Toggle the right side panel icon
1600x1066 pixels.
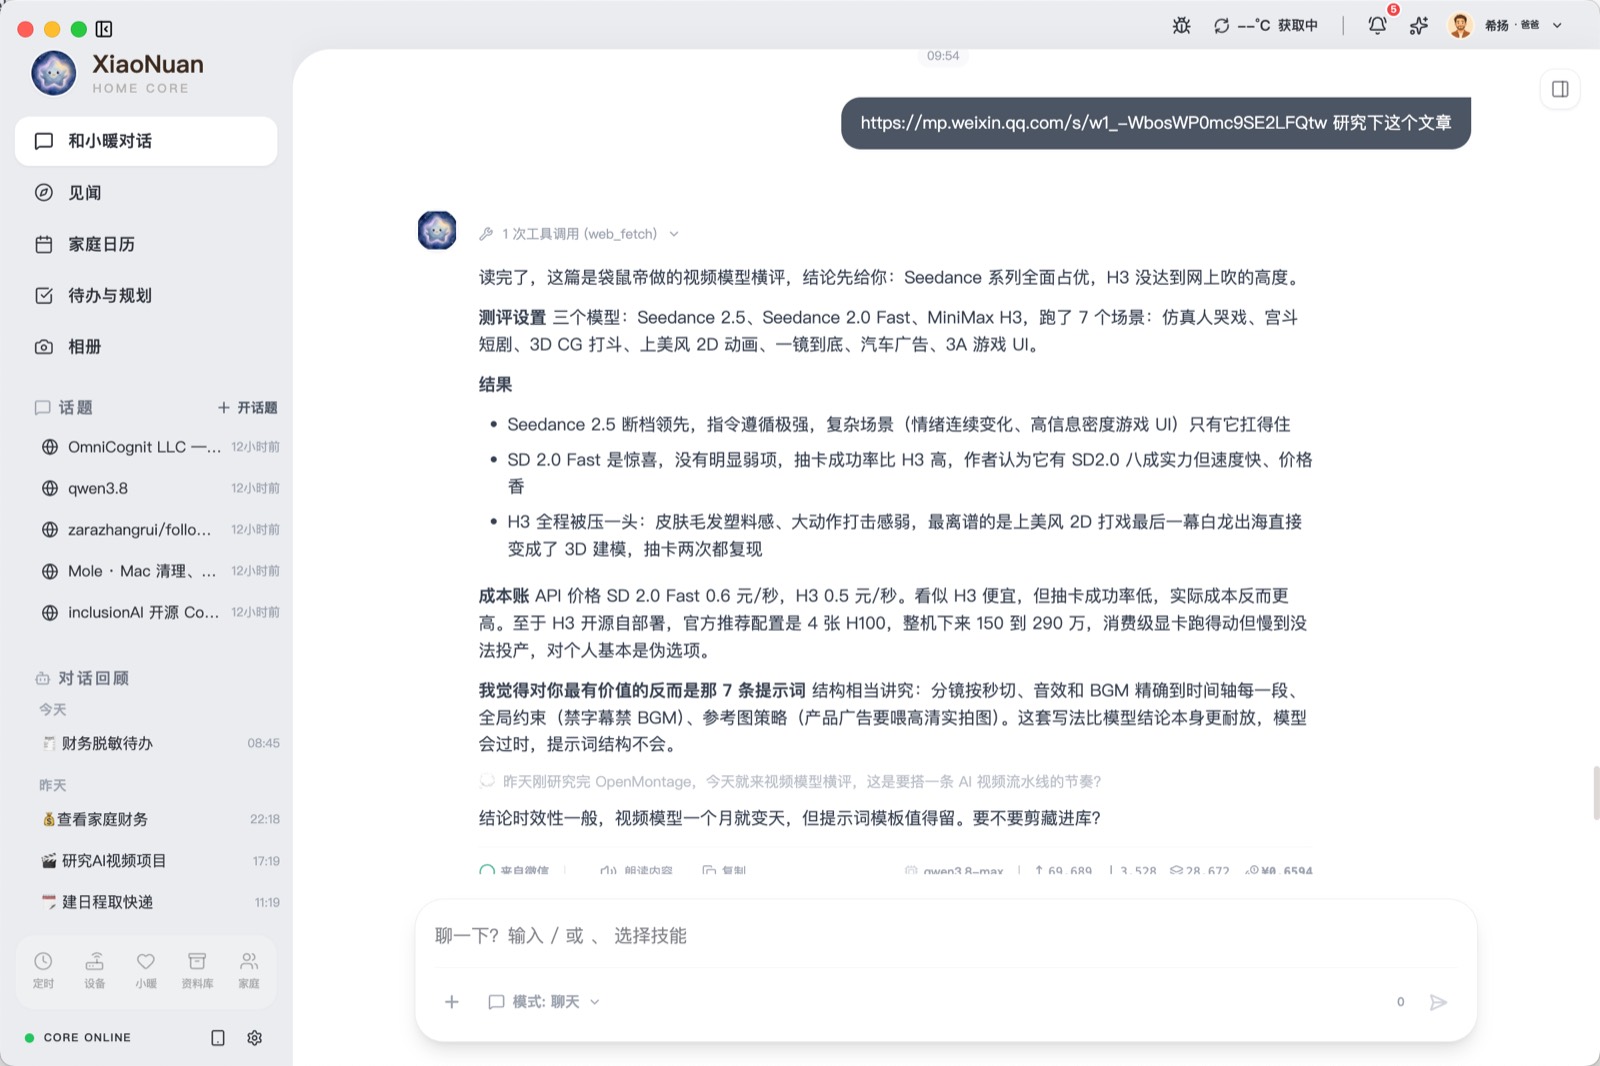[x=1560, y=89]
